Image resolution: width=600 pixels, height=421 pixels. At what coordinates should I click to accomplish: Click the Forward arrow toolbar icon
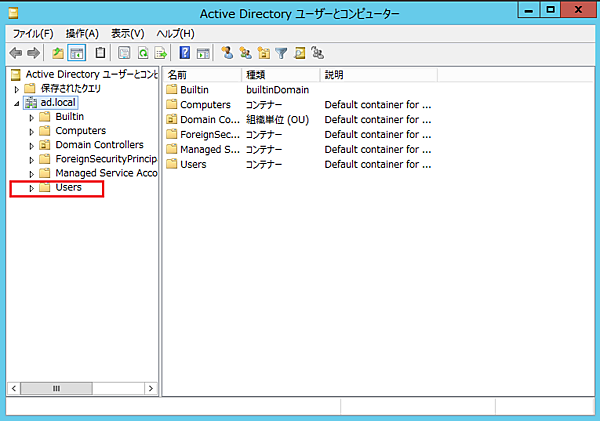point(33,53)
